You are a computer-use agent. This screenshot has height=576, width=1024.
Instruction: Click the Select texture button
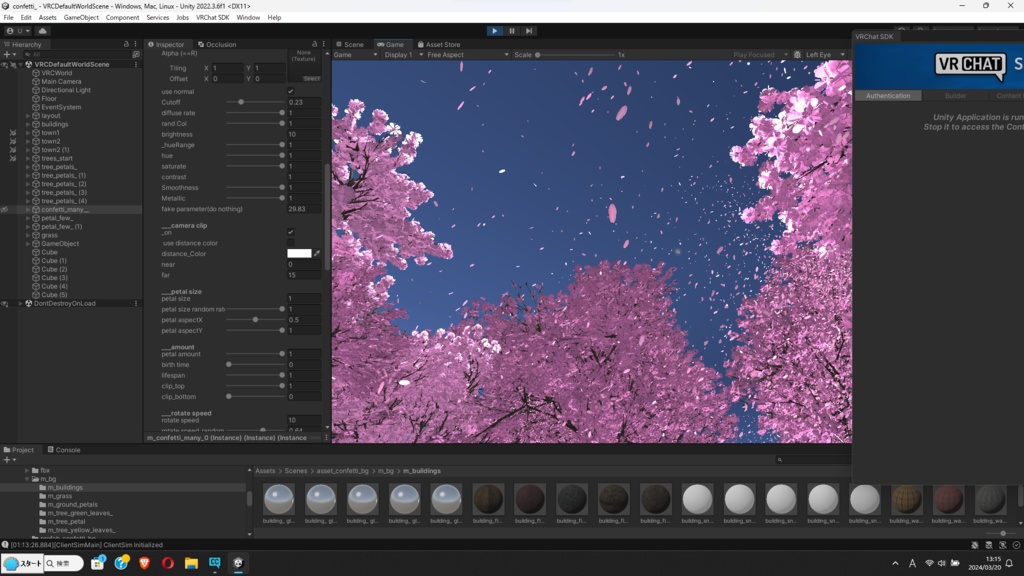pos(311,78)
